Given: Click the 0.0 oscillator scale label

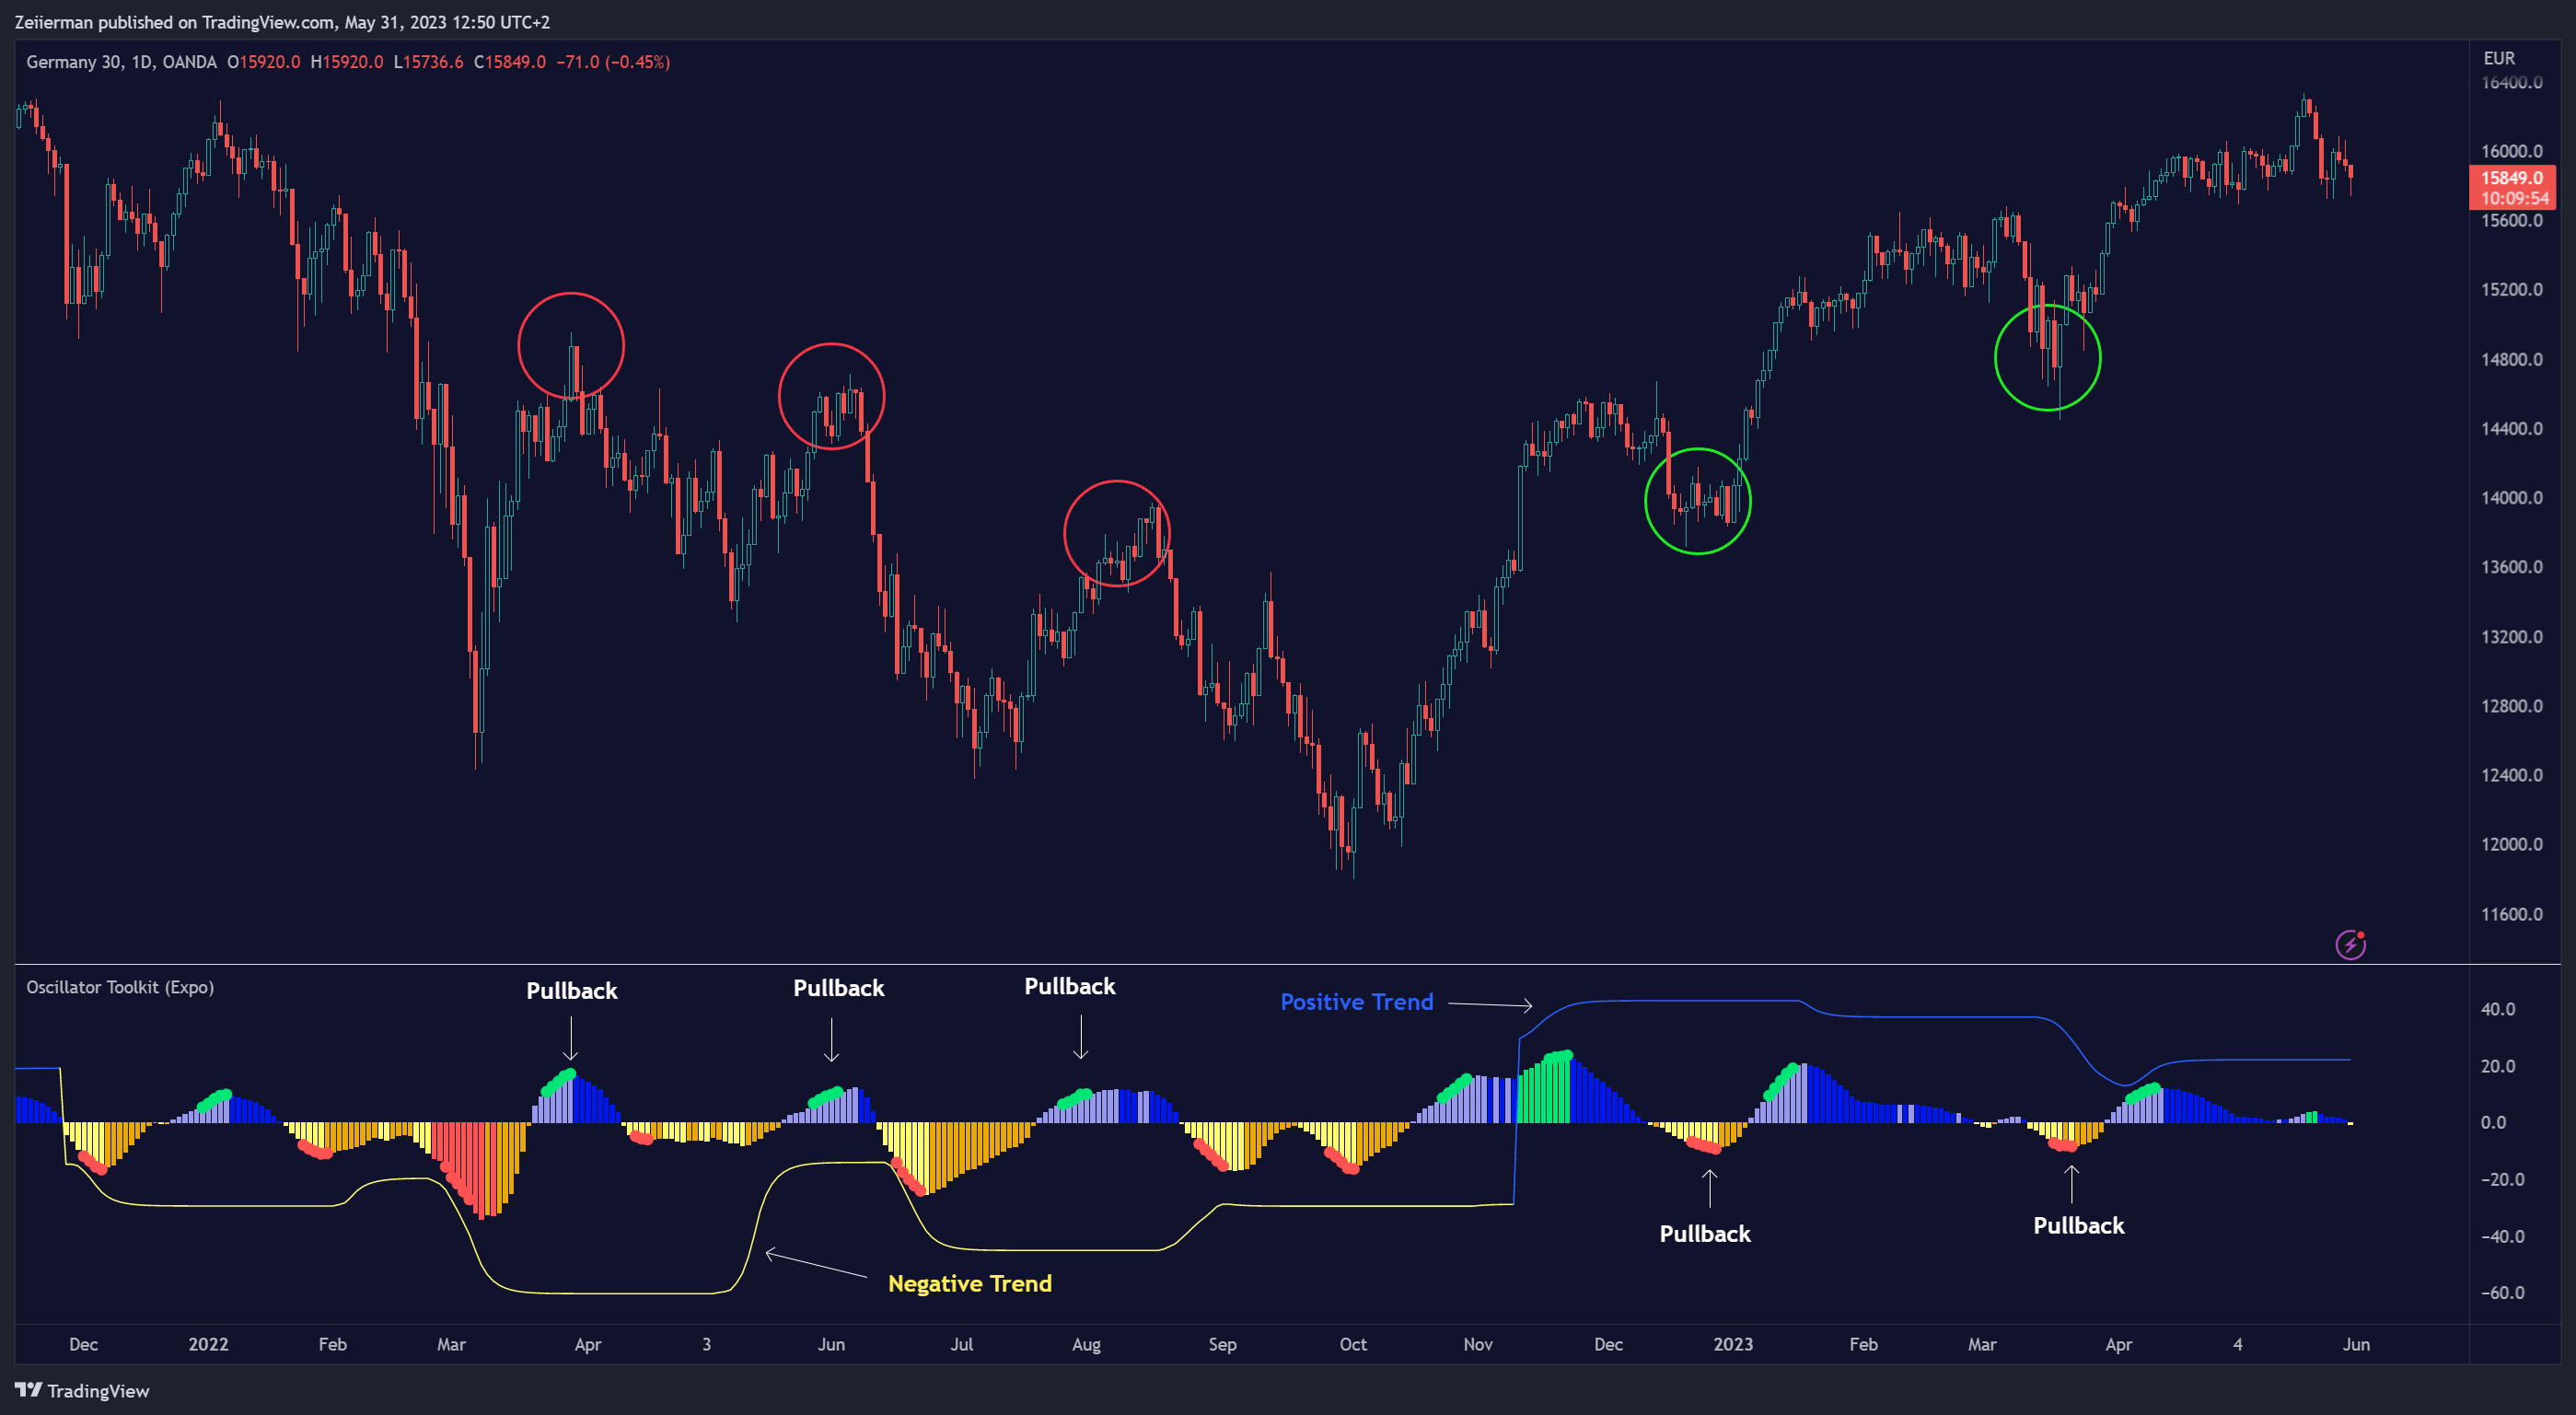Looking at the screenshot, I should (x=2493, y=1123).
